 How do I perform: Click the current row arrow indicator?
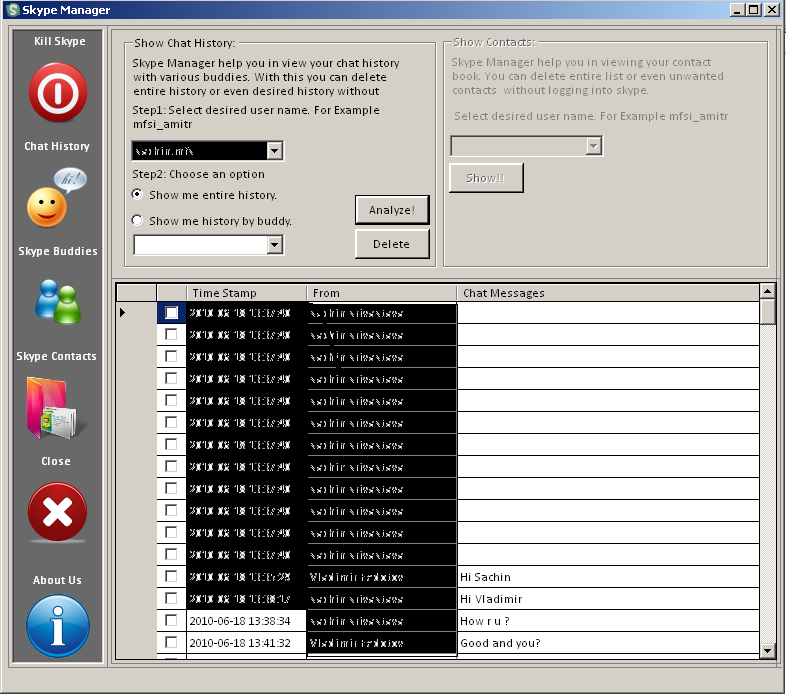click(123, 312)
